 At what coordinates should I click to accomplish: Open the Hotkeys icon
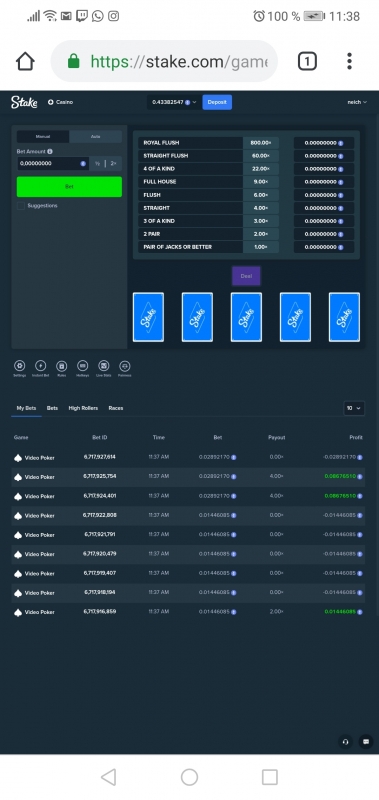pyautogui.click(x=82, y=366)
